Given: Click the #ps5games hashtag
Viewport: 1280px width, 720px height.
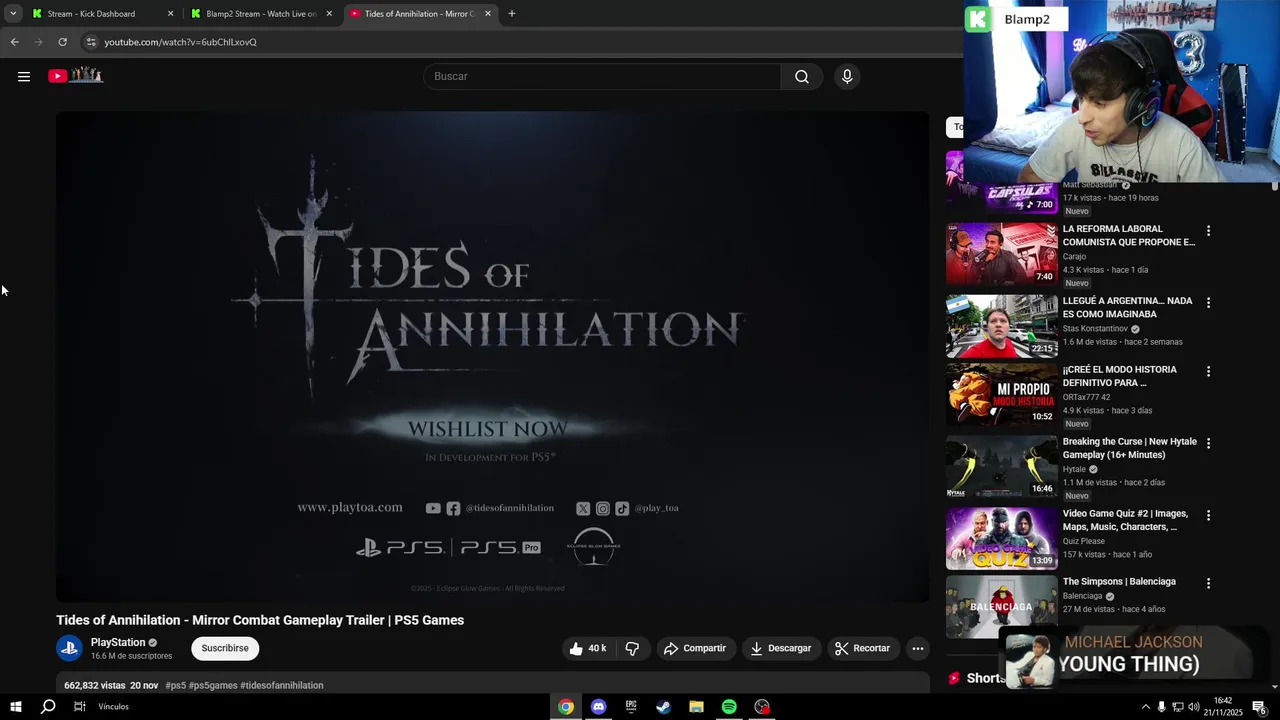Looking at the screenshot, I should [213, 686].
